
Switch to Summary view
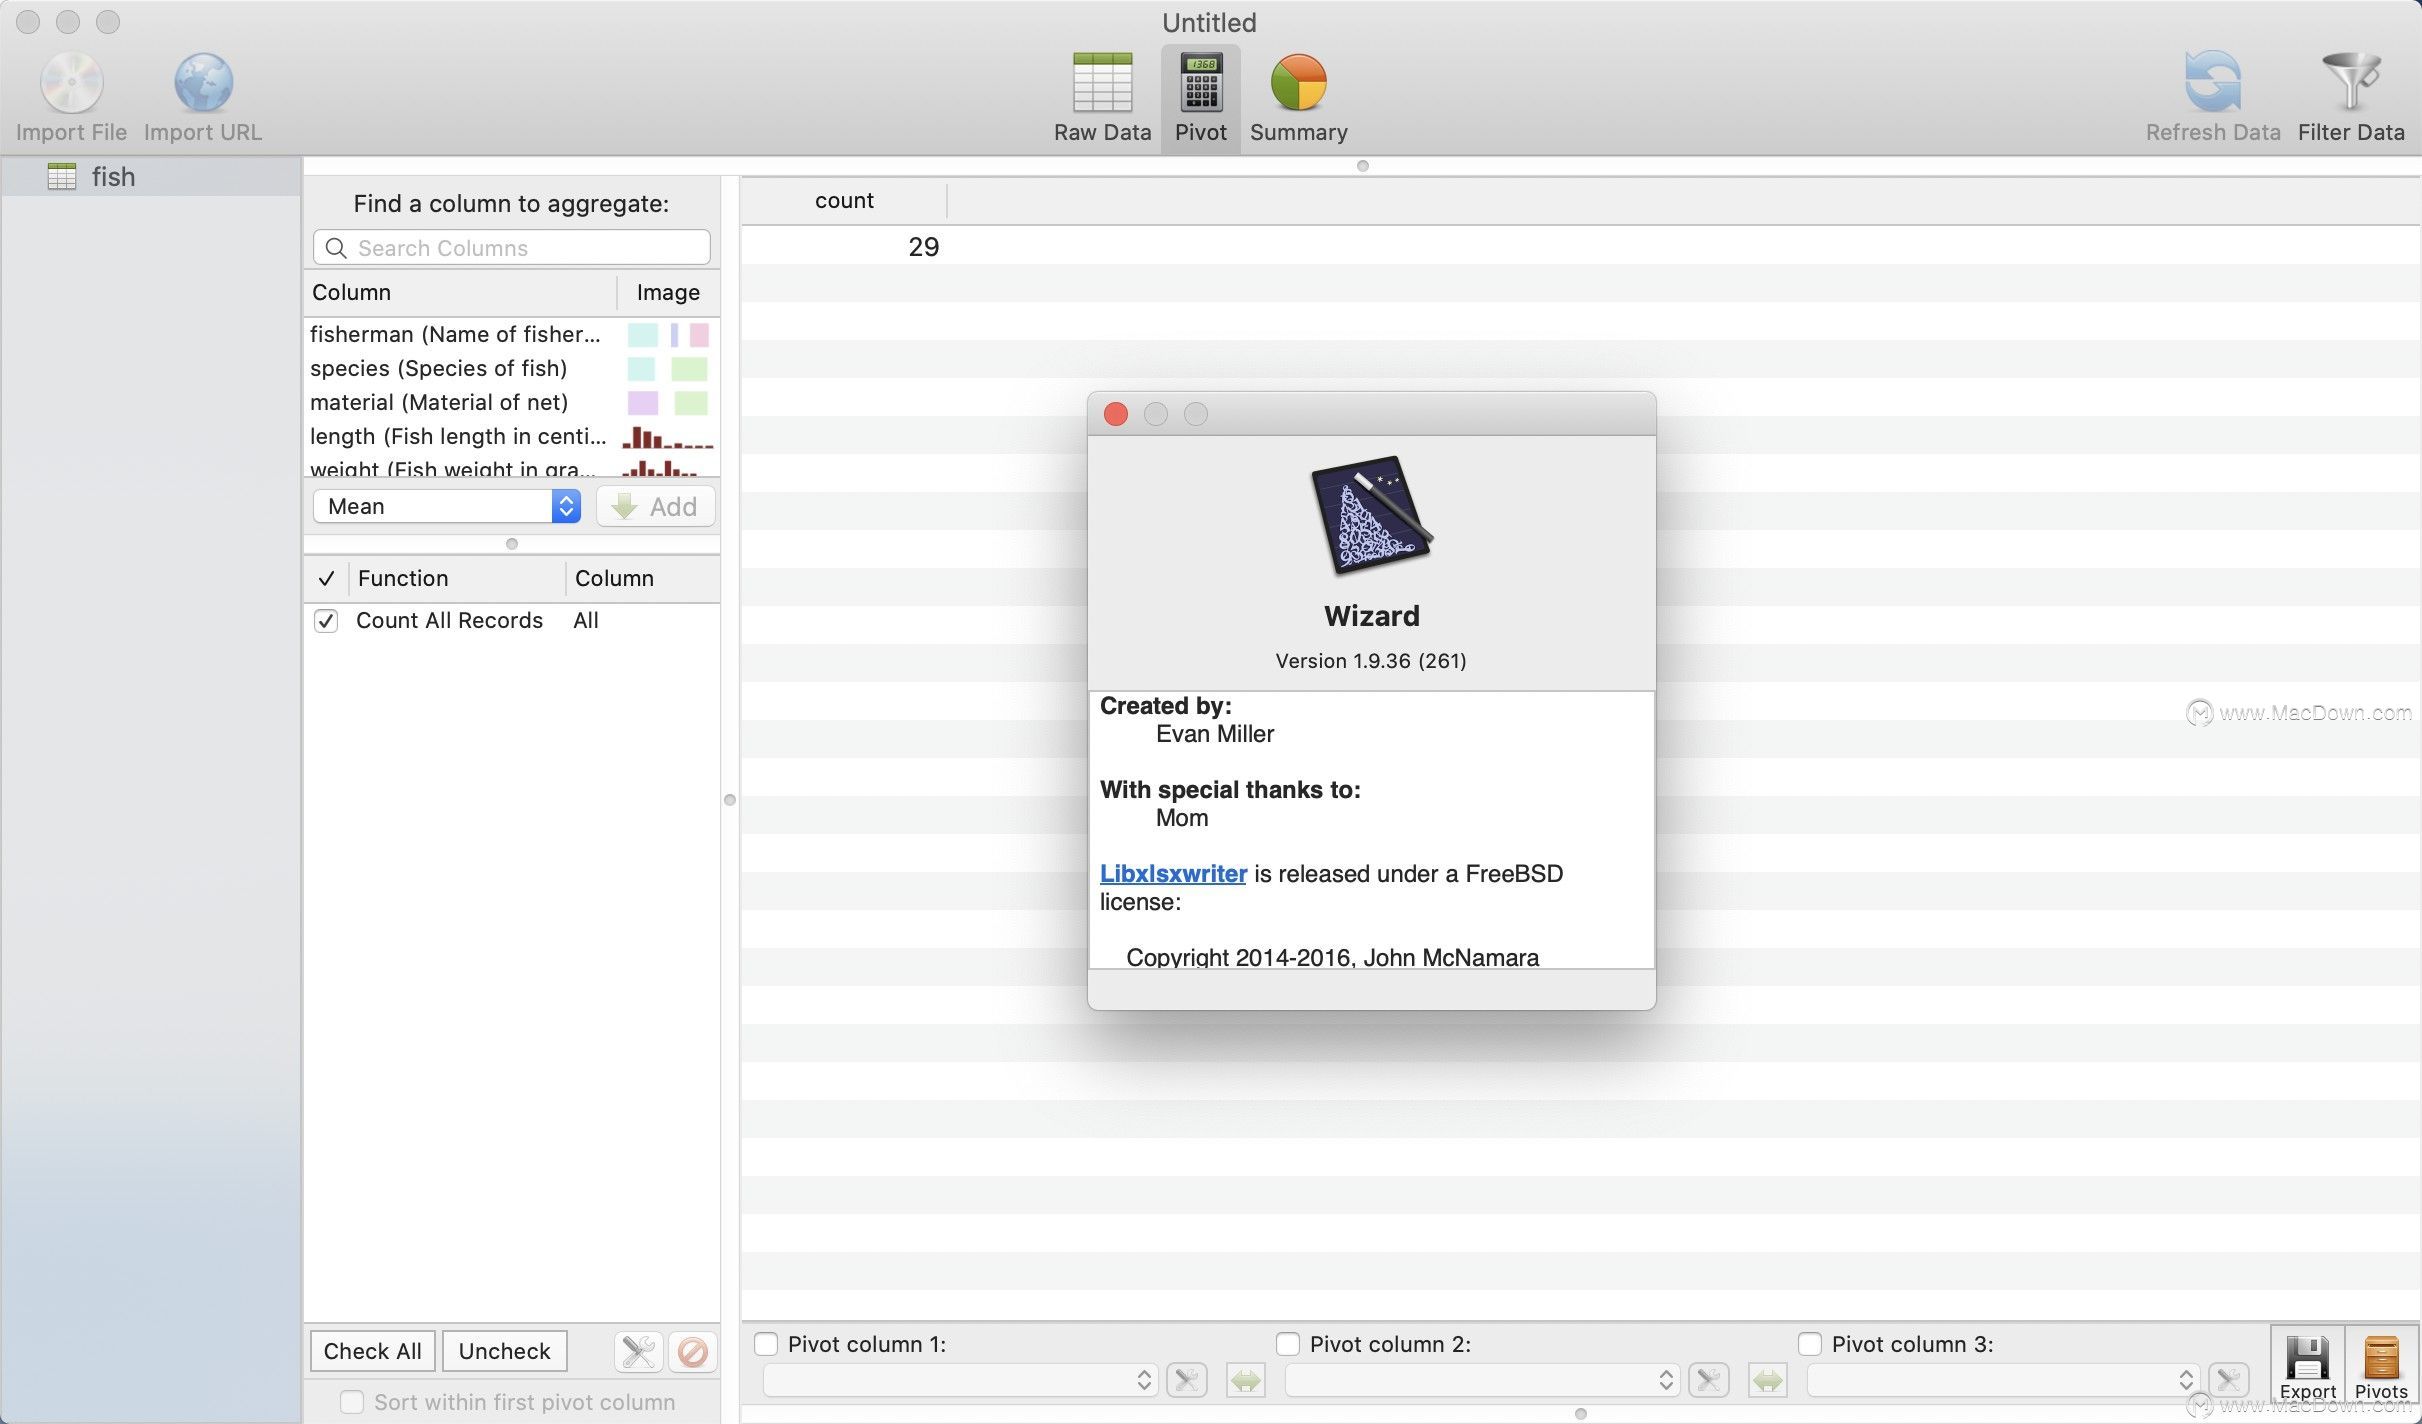1298,92
